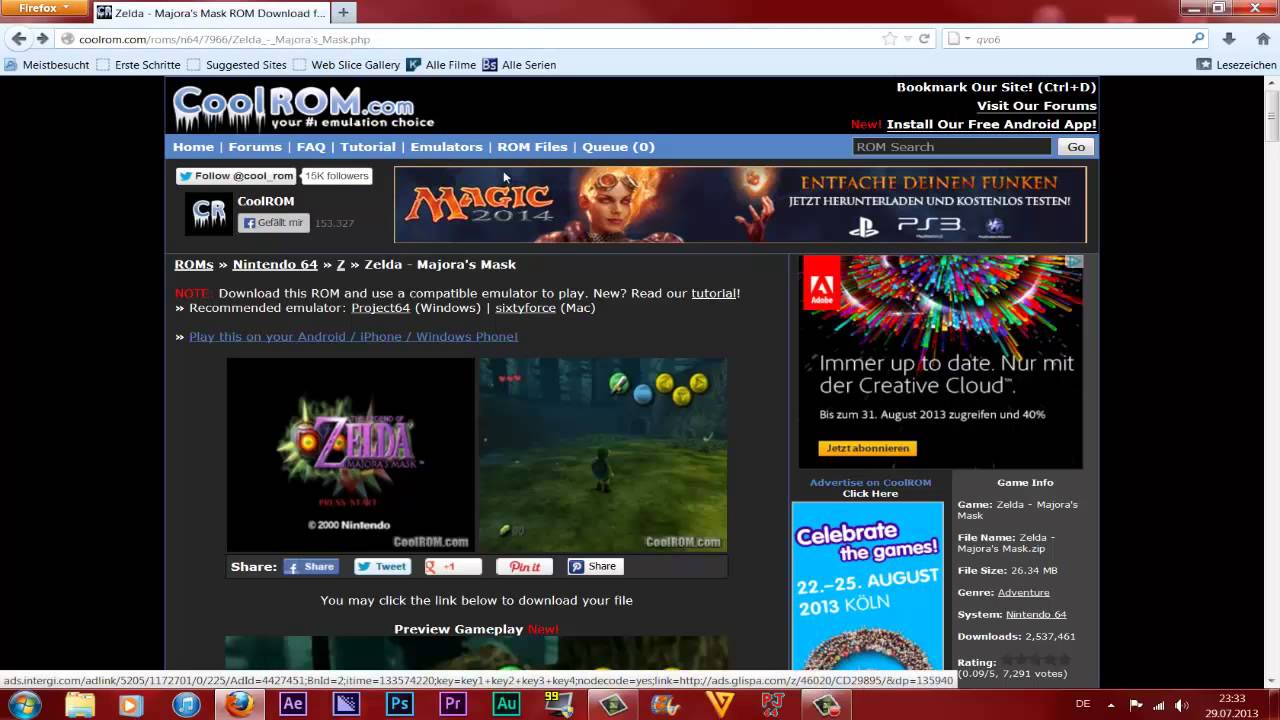Image resolution: width=1280 pixels, height=720 pixels.
Task: Open the ROMs breadcrumb link
Action: [194, 265]
